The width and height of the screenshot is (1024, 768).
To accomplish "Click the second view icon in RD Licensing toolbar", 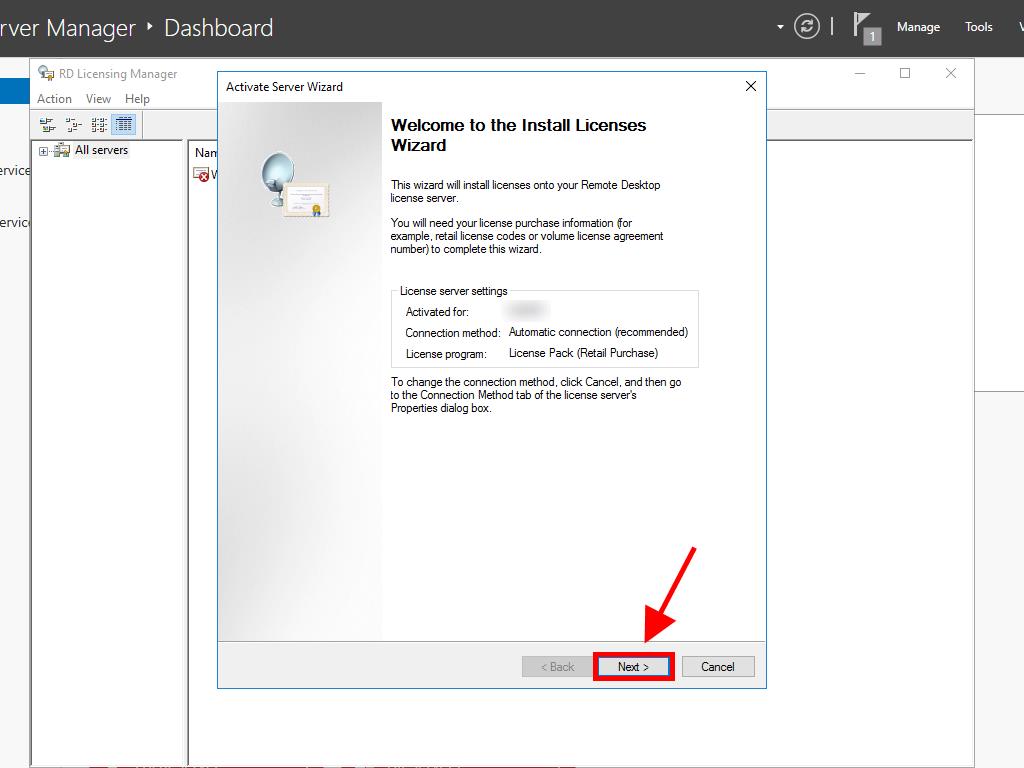I will coord(73,125).
